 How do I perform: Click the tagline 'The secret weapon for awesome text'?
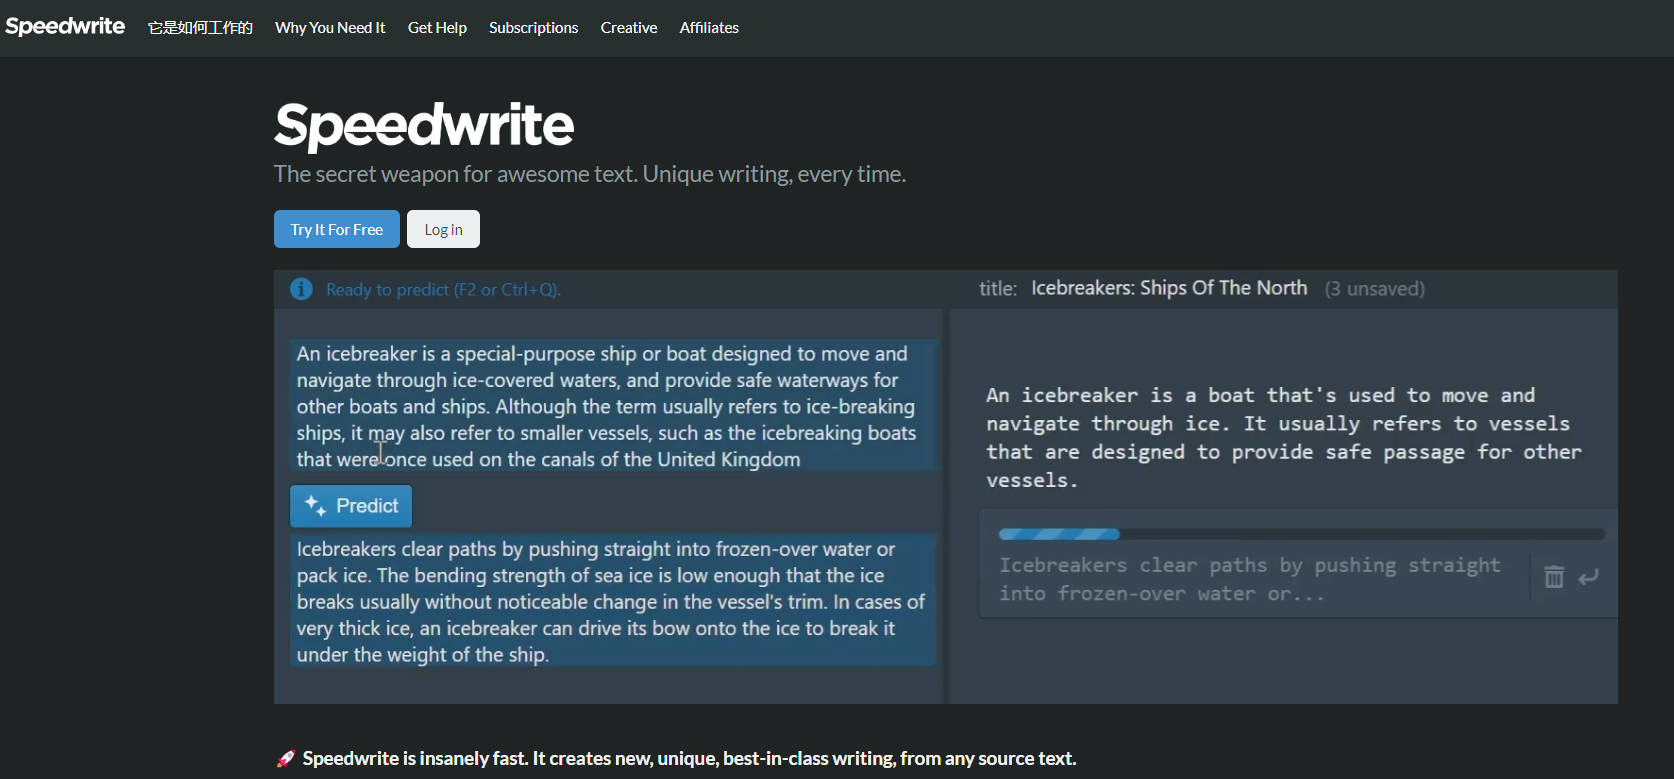[x=590, y=174]
